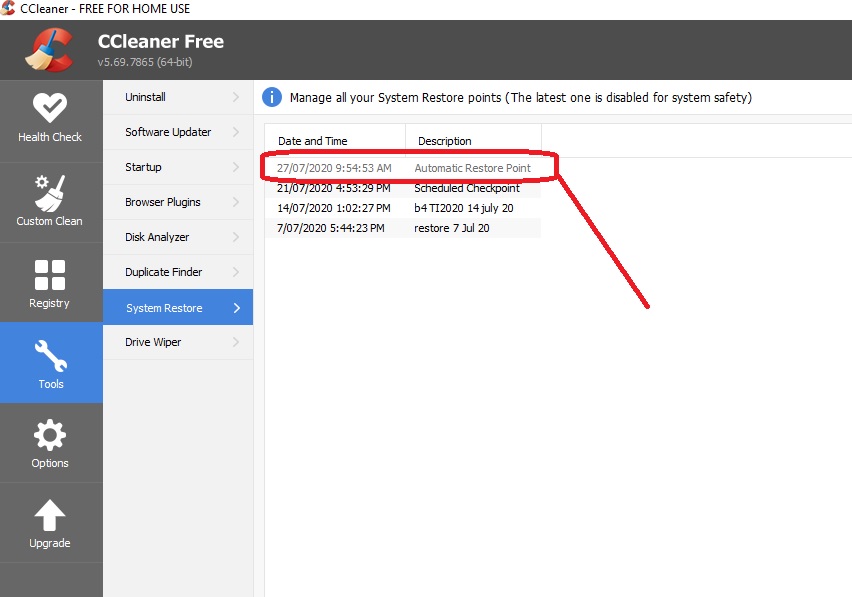
Task: Click the CCleaner logo in header
Action: pyautogui.click(x=49, y=50)
